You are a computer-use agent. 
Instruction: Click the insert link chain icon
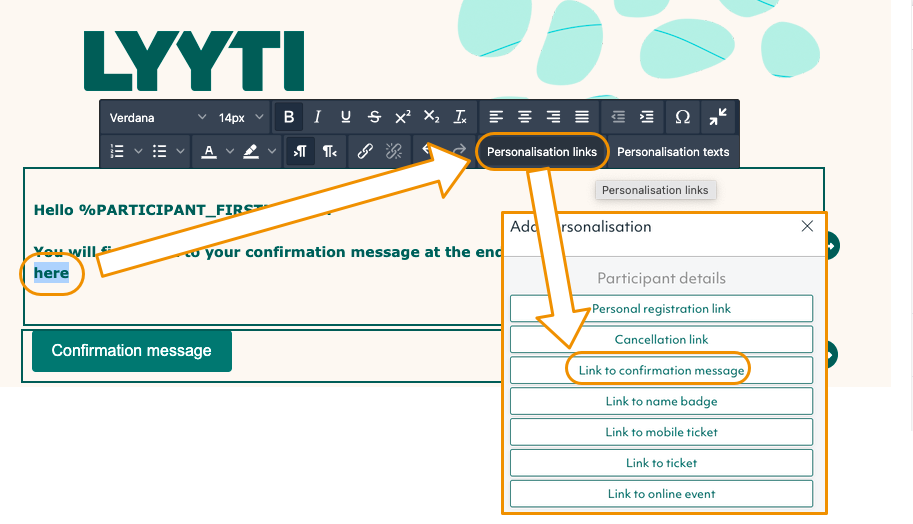click(x=365, y=152)
